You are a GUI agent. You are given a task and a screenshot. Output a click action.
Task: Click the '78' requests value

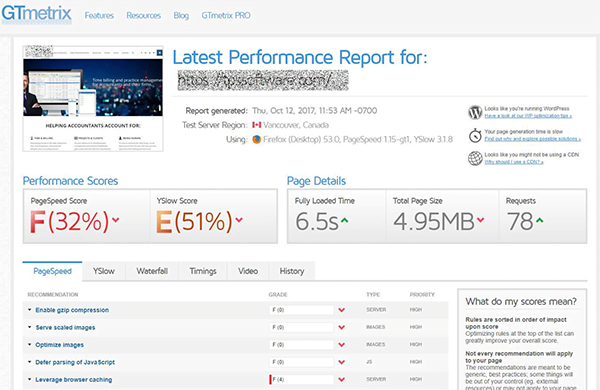(x=520, y=222)
